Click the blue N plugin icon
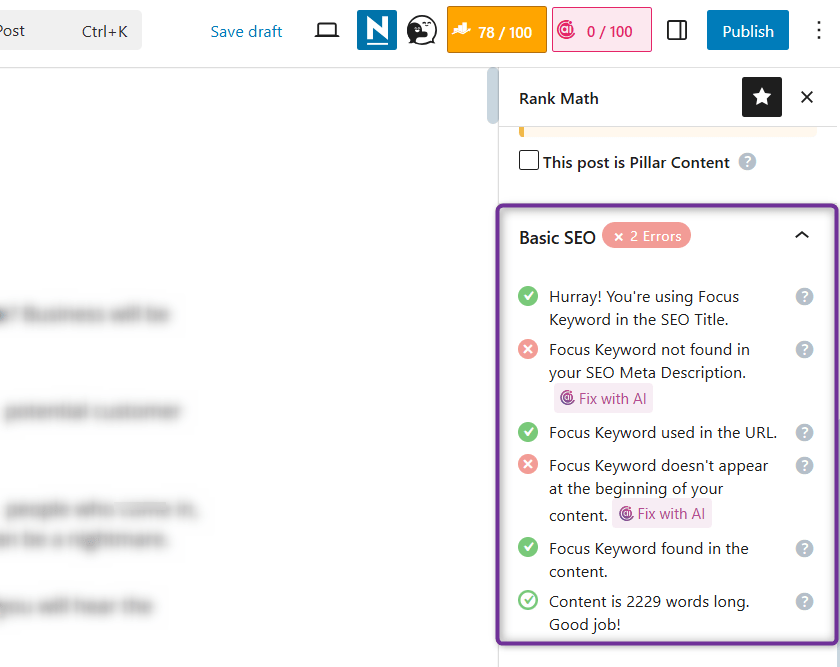Screen dimensions: 840x667 [x=377, y=30]
